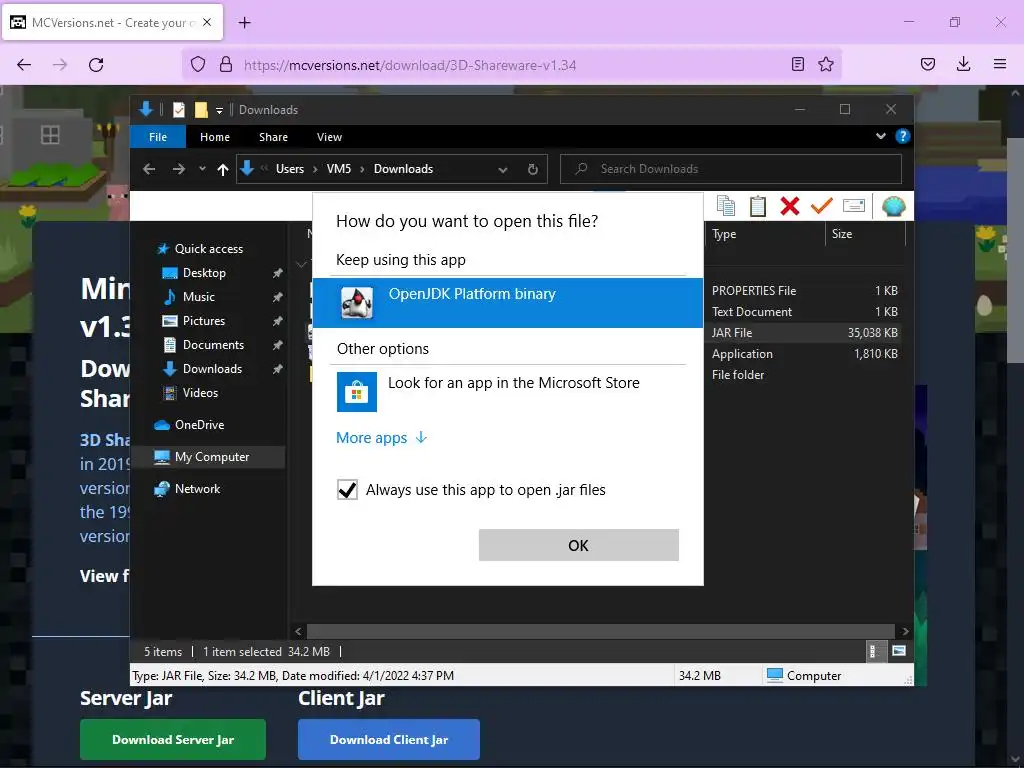Image resolution: width=1024 pixels, height=768 pixels.
Task: Toggle Always use this app checkbox
Action: (x=347, y=490)
